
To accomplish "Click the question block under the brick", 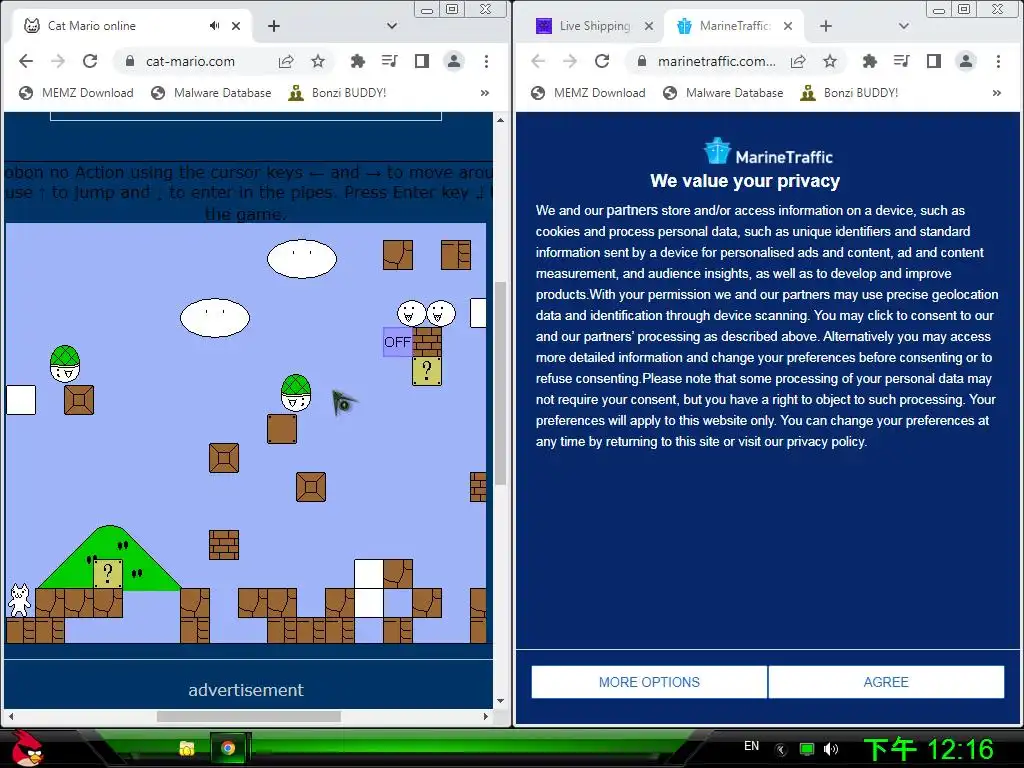I will [x=427, y=371].
